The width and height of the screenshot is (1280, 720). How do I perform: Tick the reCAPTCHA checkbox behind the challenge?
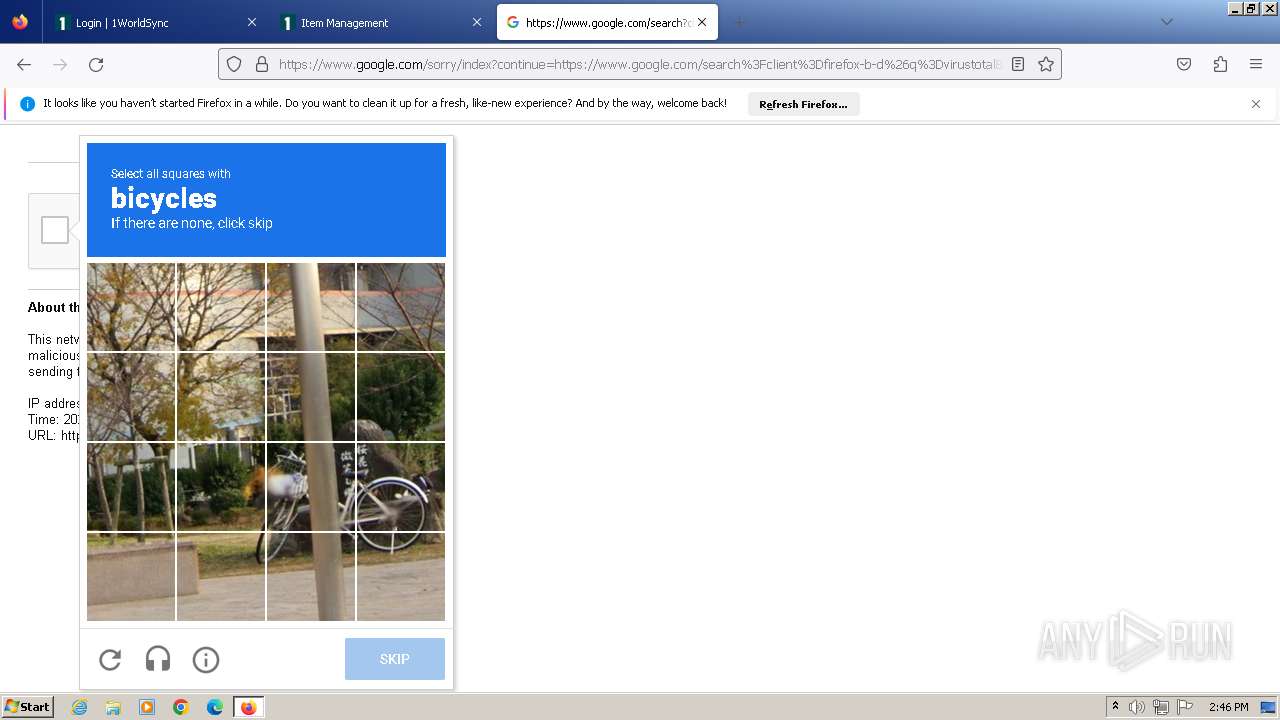(x=55, y=230)
